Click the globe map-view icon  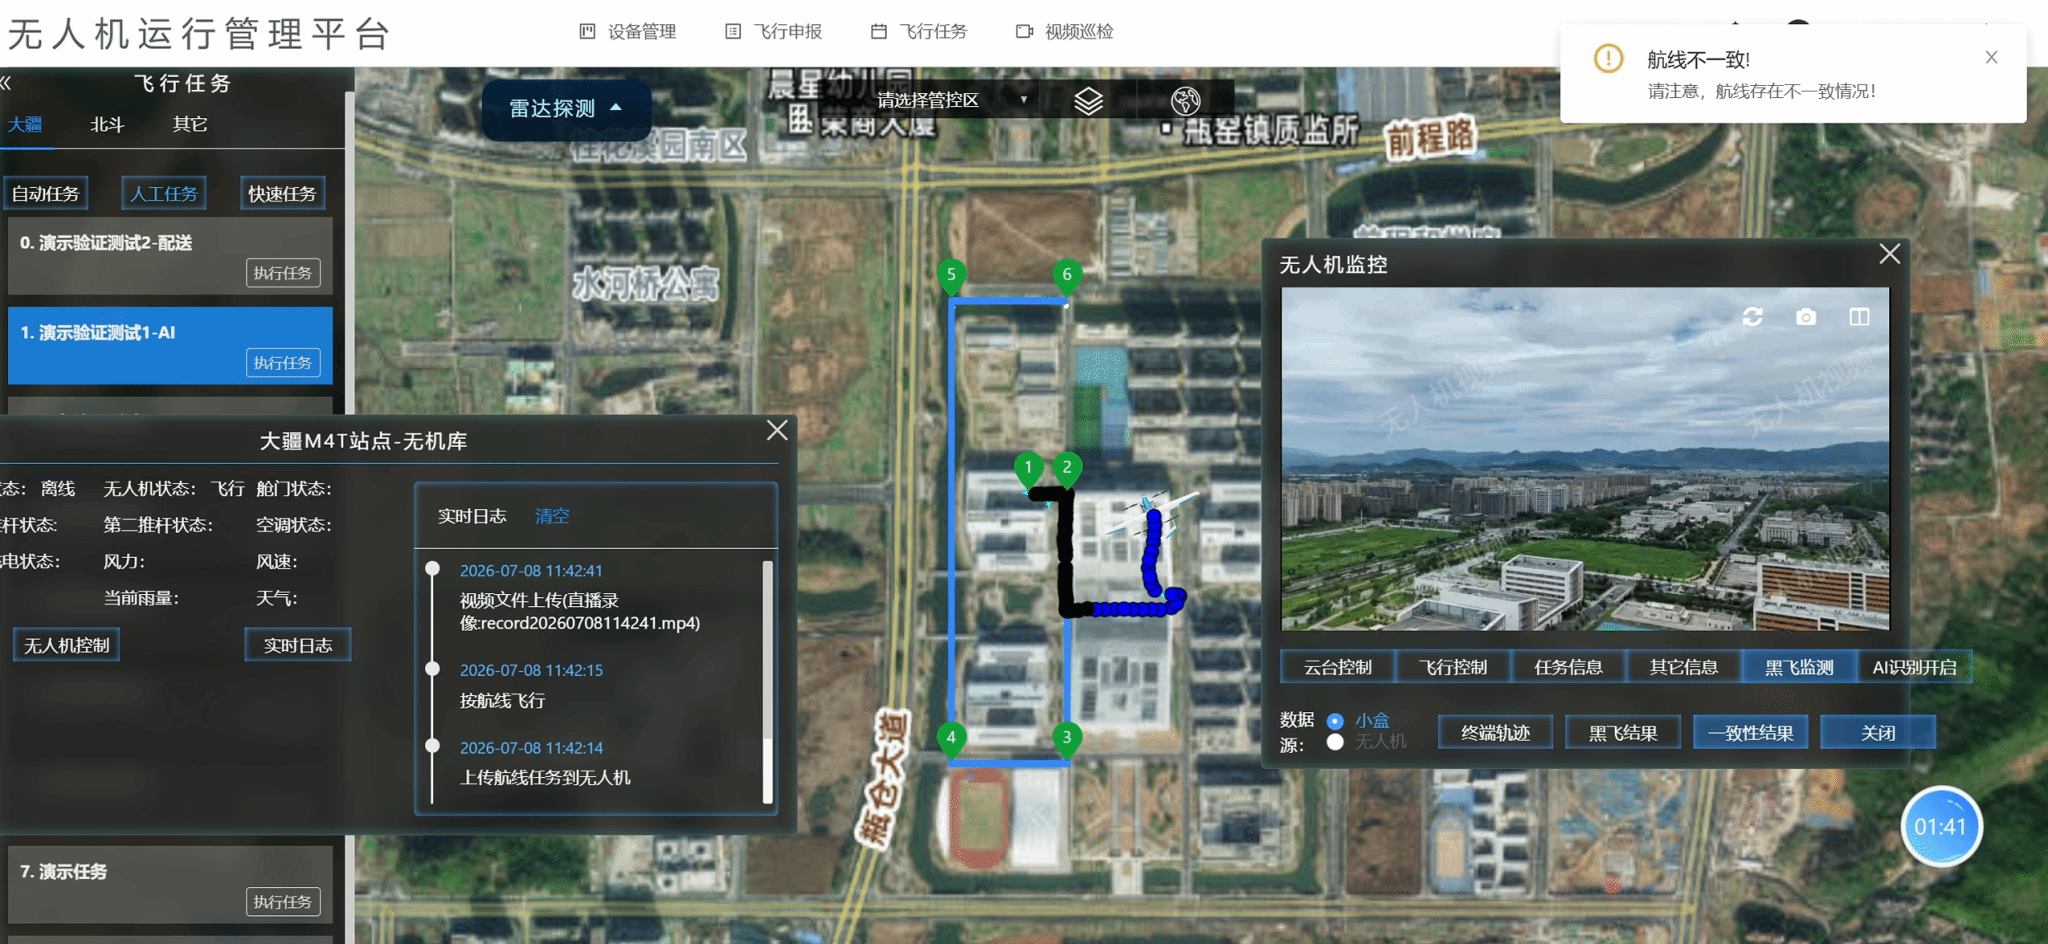[x=1185, y=100]
